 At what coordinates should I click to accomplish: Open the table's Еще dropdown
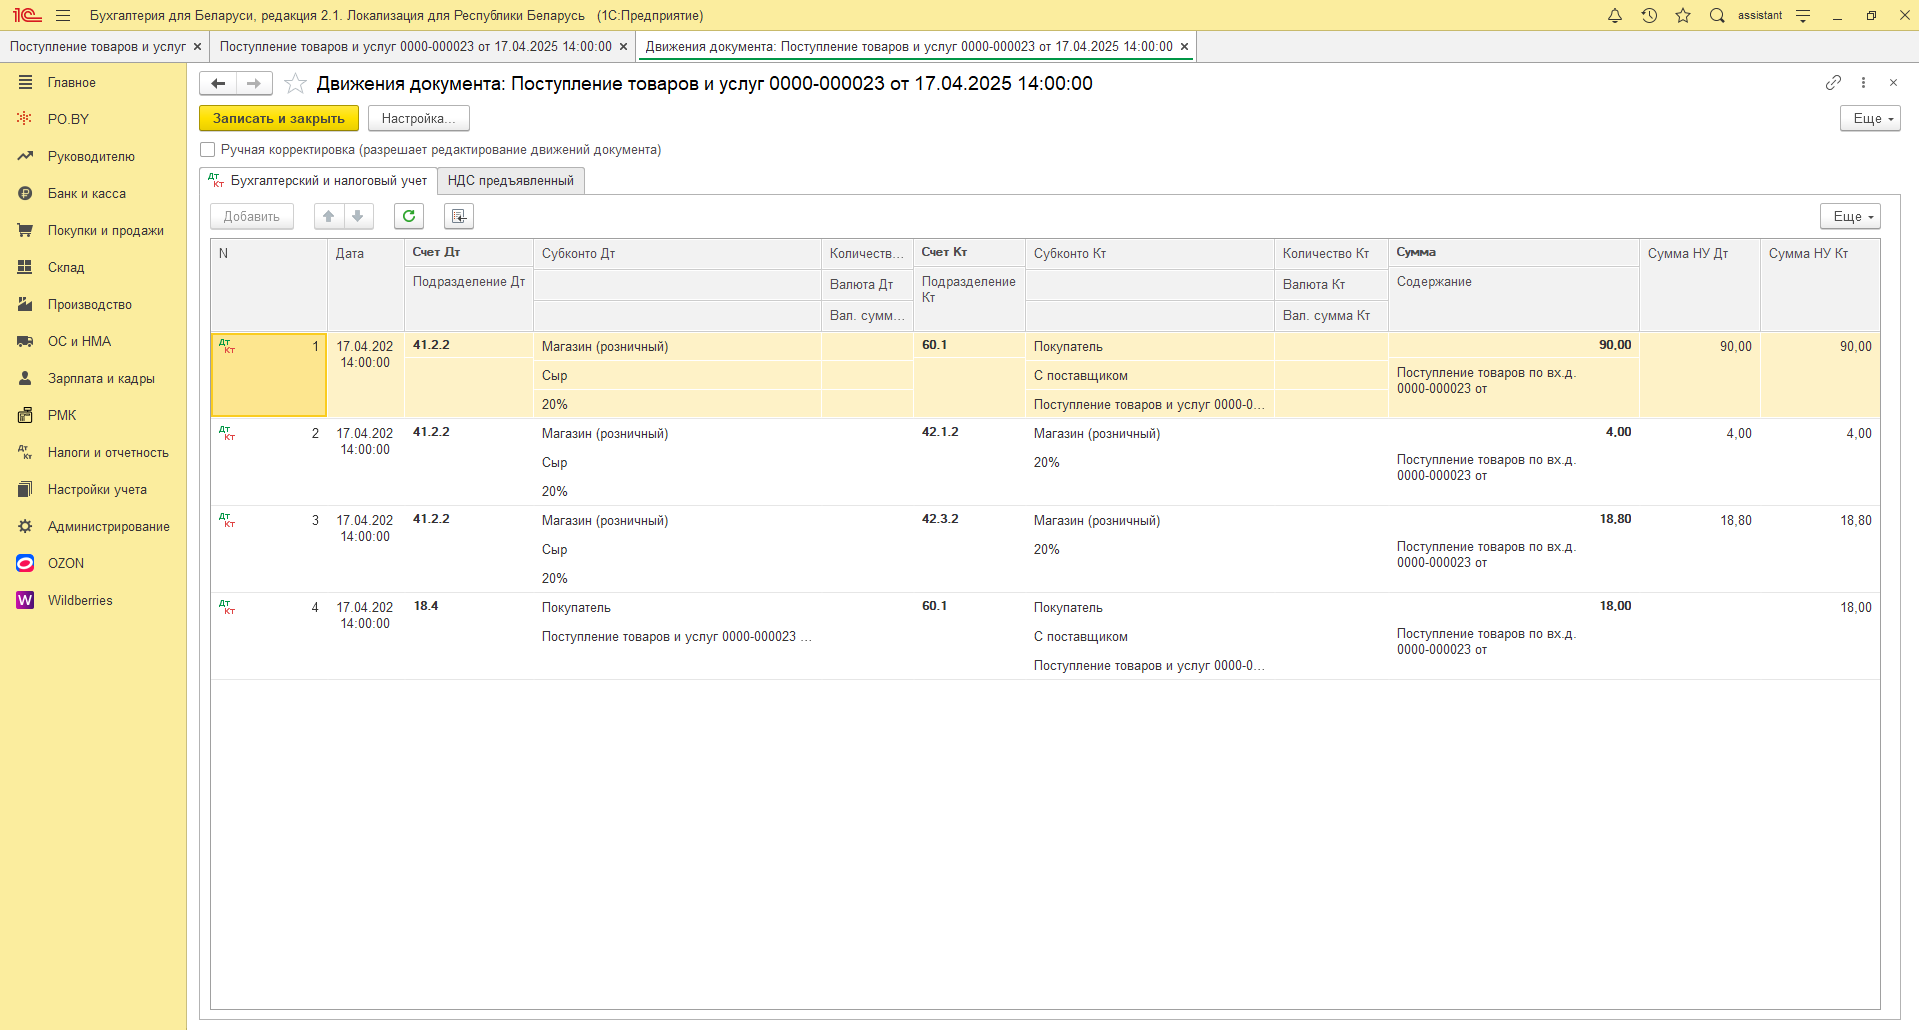1849,216
